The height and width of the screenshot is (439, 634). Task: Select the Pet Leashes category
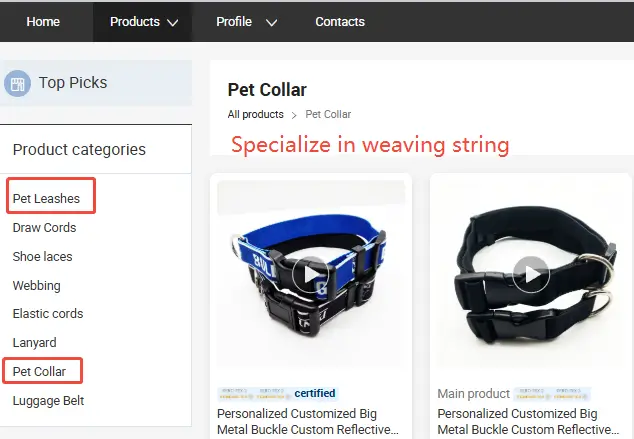pyautogui.click(x=46, y=199)
